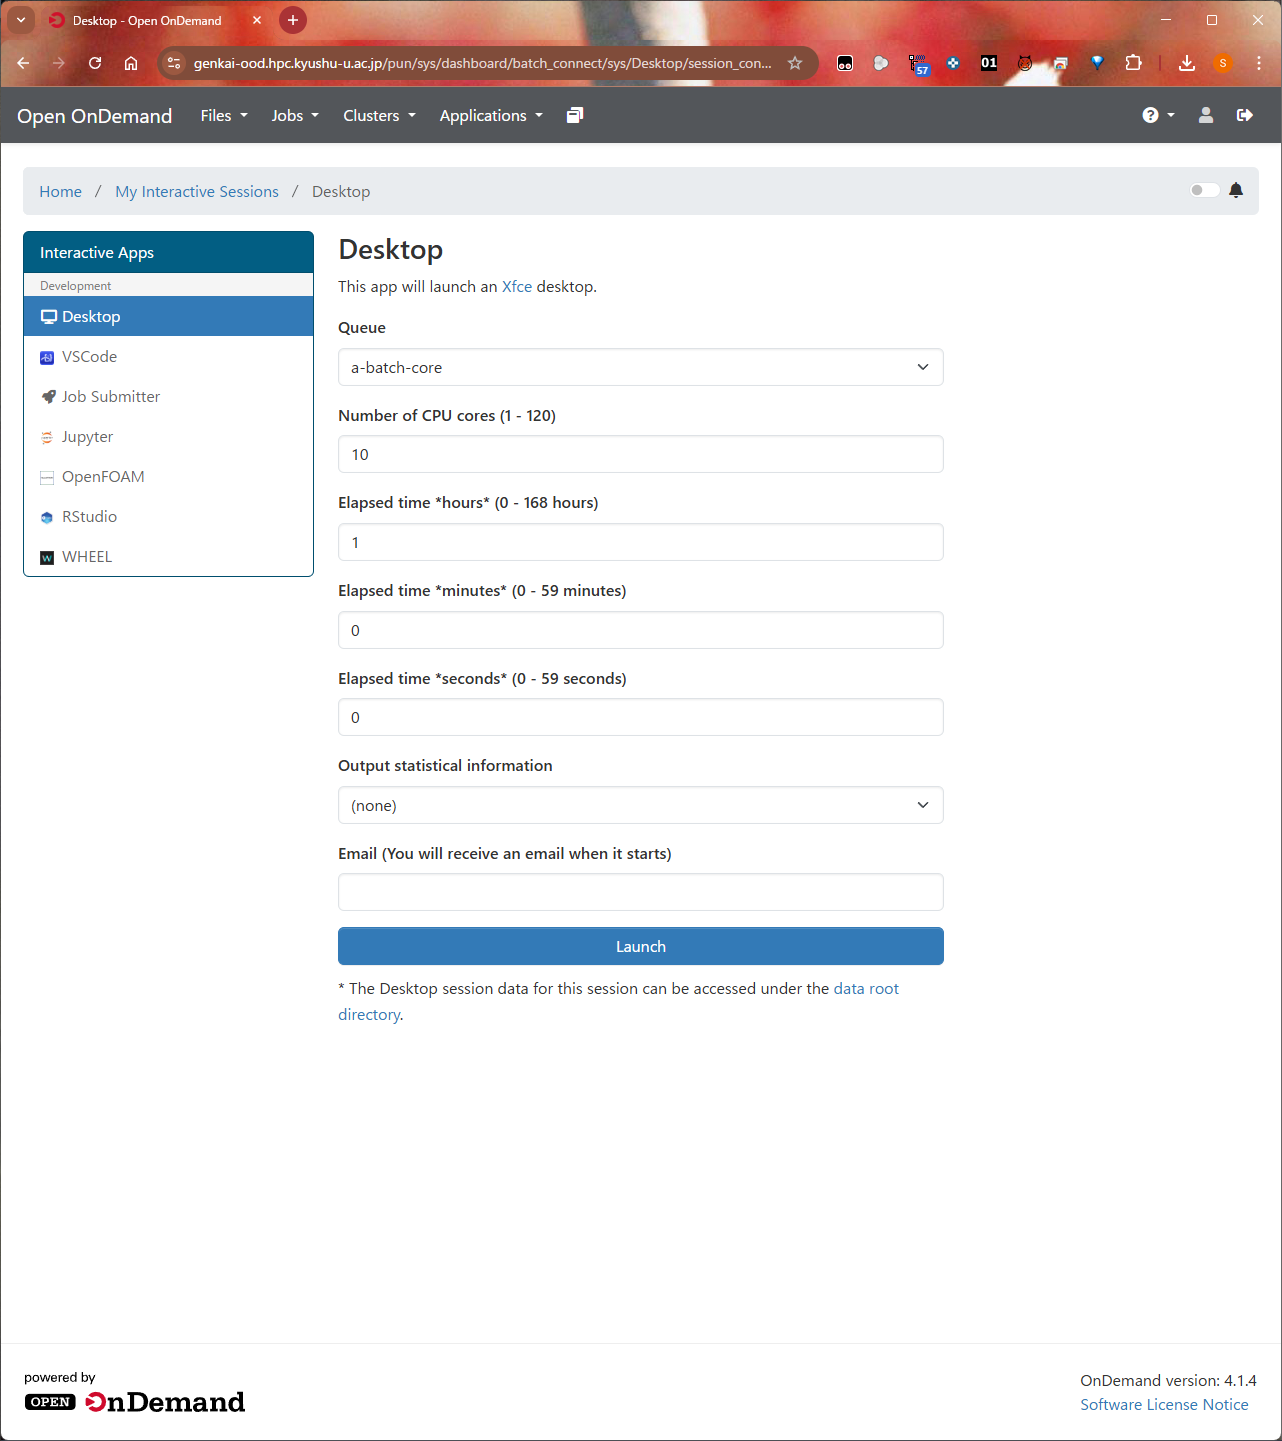Click the Interactive Apps panel header

(169, 252)
